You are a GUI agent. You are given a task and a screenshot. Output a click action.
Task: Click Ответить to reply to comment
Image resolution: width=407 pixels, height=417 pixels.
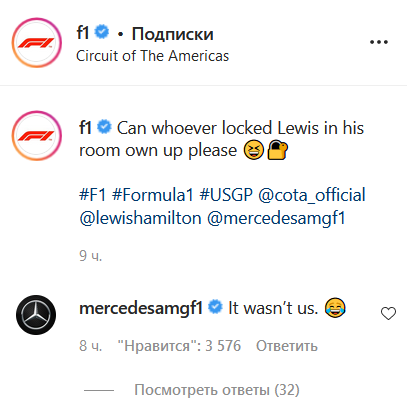(287, 346)
